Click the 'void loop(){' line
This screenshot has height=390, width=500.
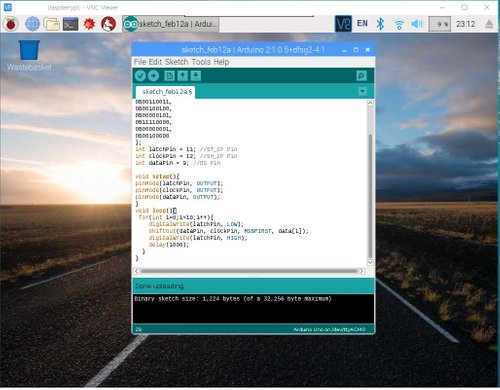coord(156,210)
